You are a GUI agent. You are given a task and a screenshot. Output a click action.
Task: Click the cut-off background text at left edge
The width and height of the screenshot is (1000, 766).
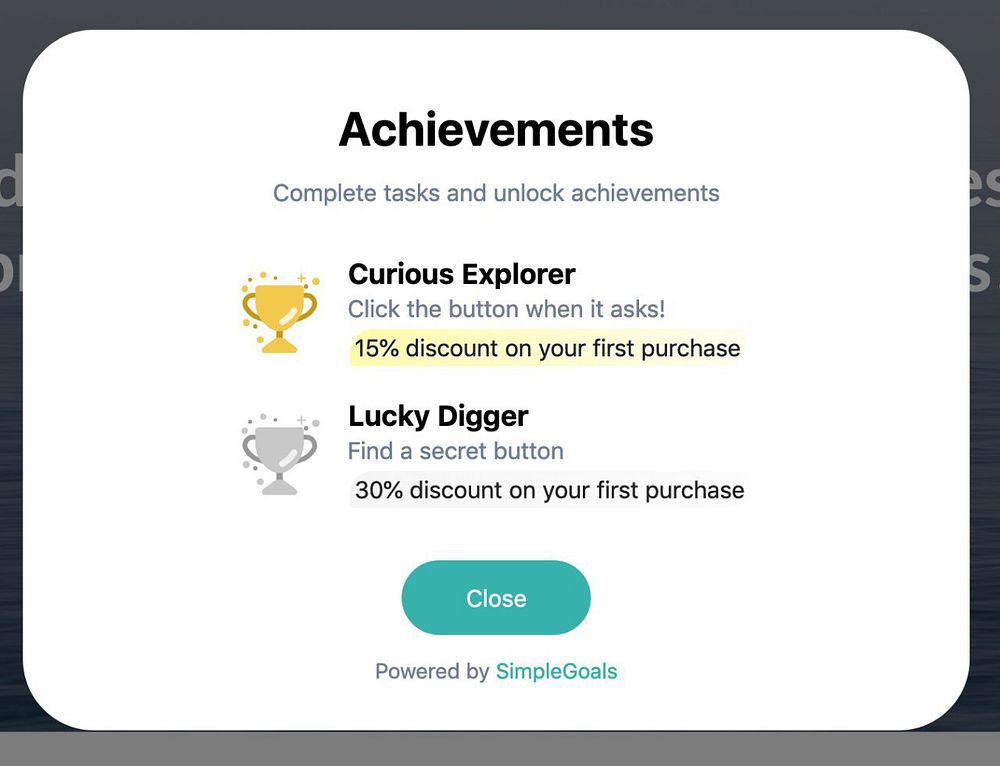[9, 189]
